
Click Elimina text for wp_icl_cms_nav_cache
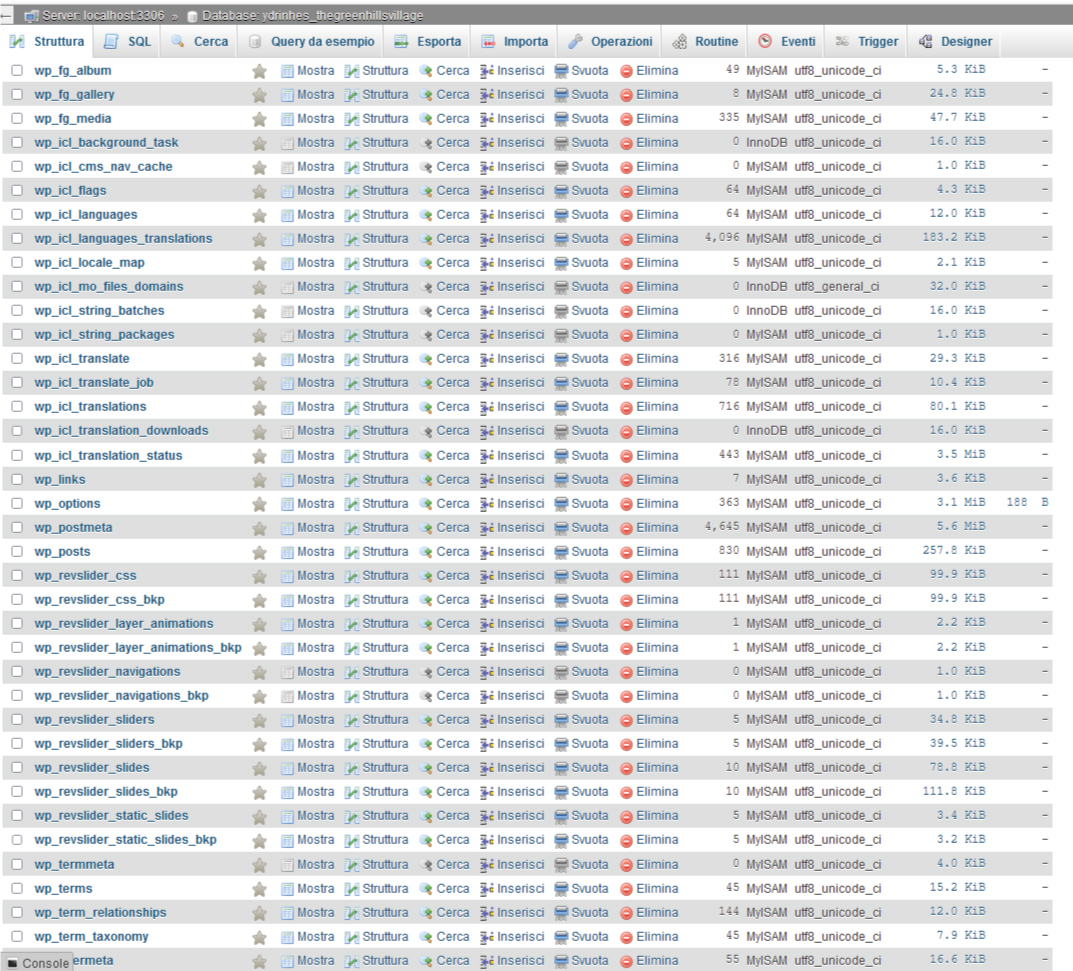[x=657, y=166]
